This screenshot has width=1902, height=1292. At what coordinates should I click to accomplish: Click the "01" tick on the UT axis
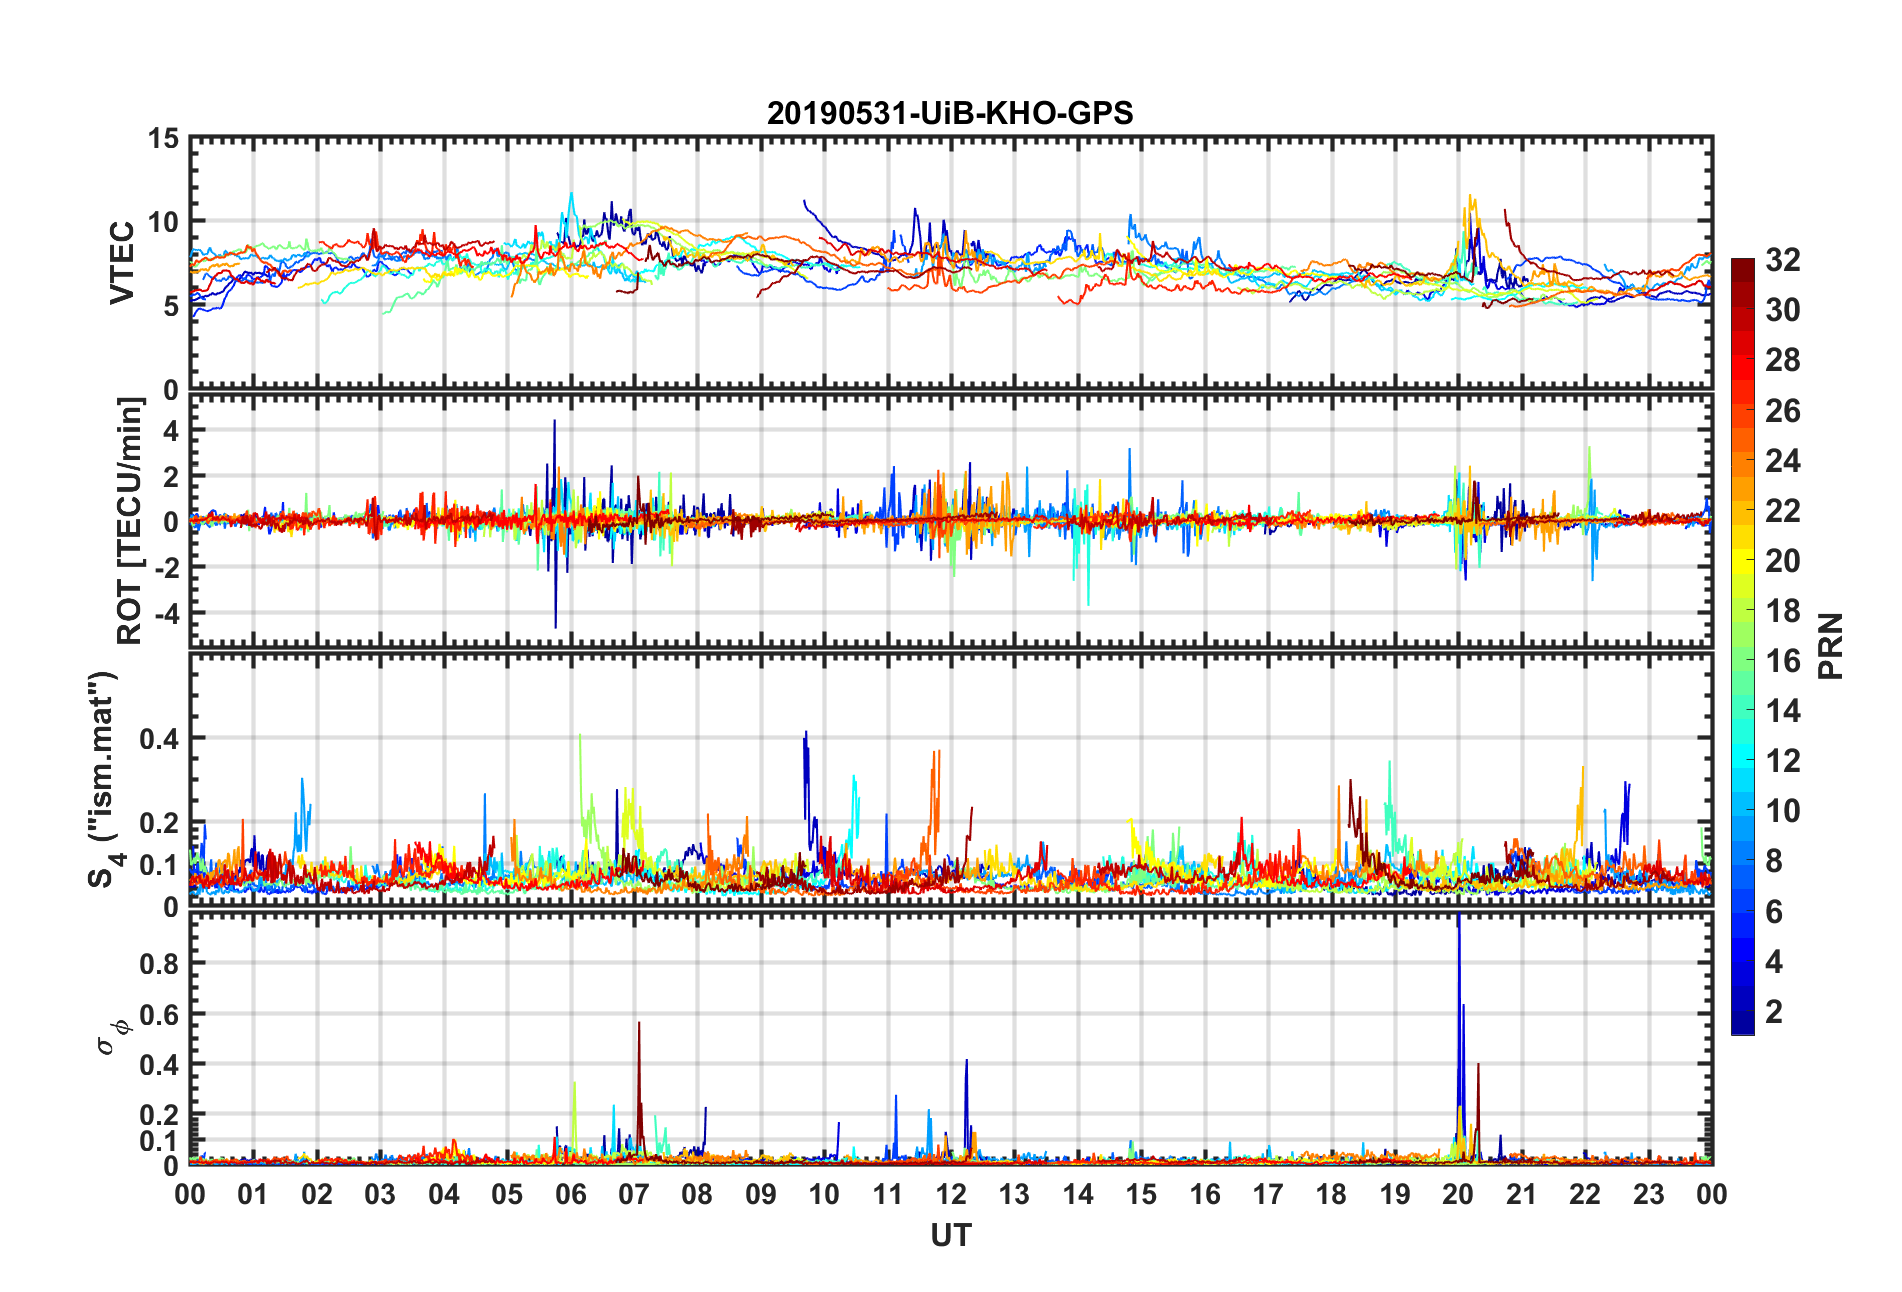[253, 1194]
